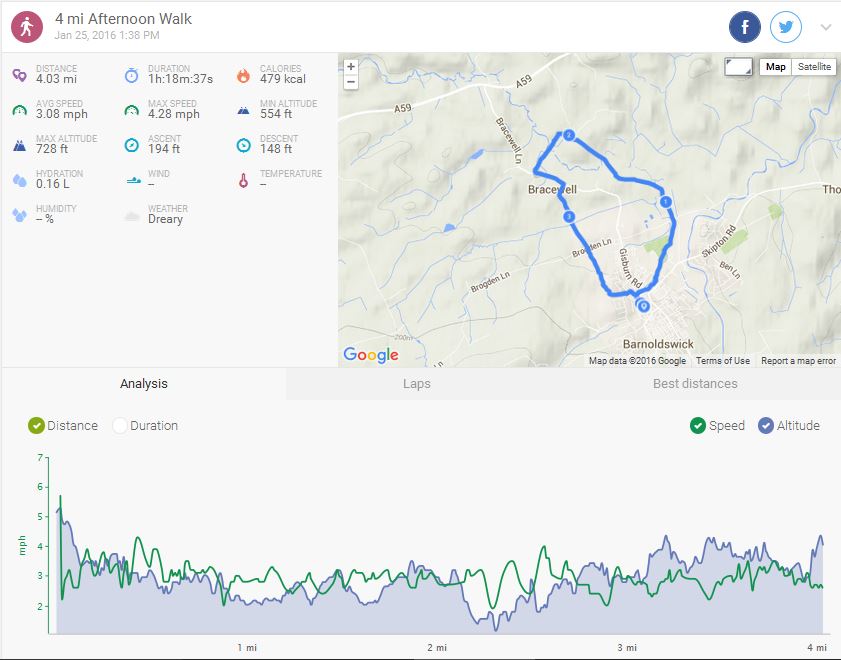
Task: Share the walk on Facebook
Action: pyautogui.click(x=745, y=27)
